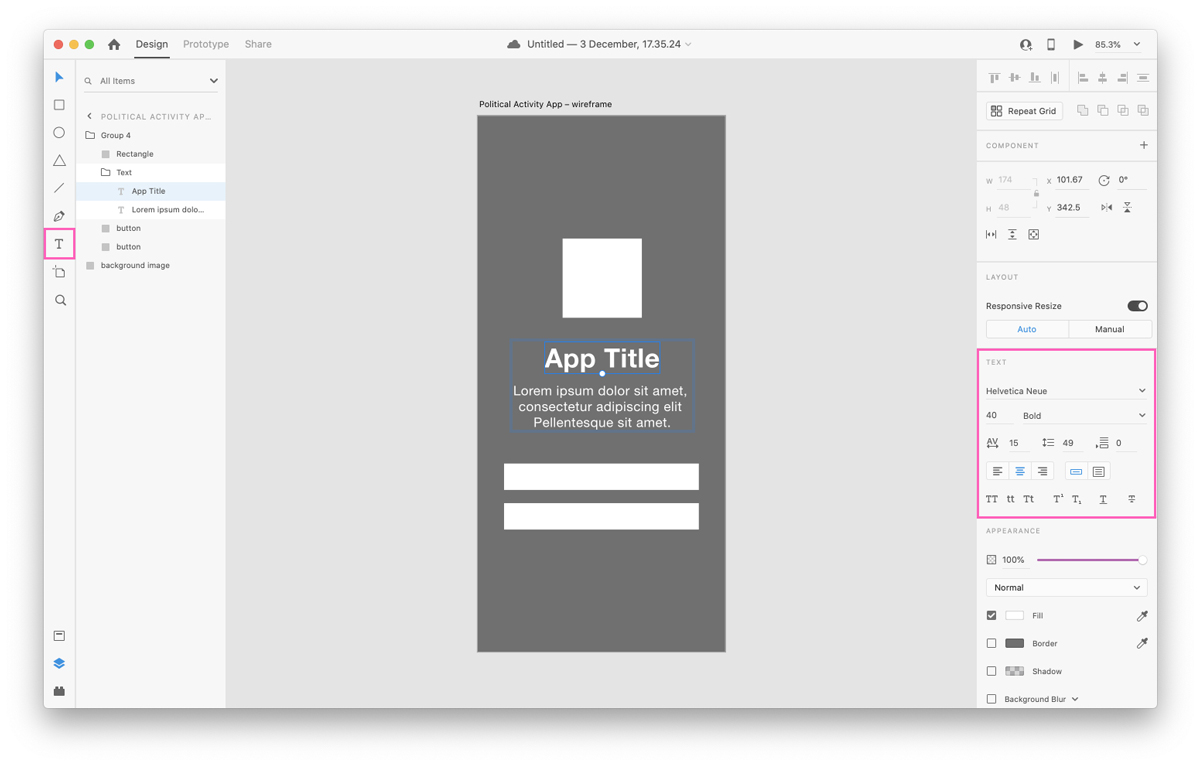
Task: Align selection to vertical middle
Action: 1014,77
